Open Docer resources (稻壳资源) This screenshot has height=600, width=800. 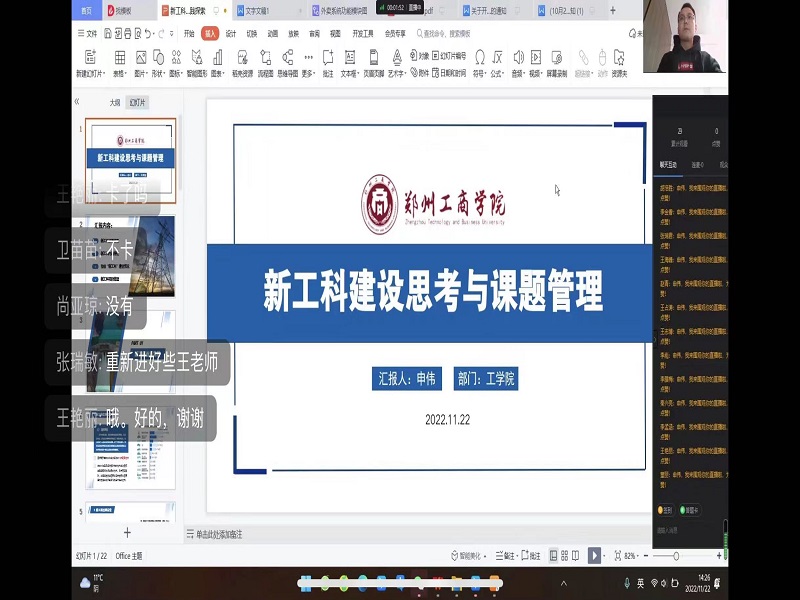click(242, 63)
